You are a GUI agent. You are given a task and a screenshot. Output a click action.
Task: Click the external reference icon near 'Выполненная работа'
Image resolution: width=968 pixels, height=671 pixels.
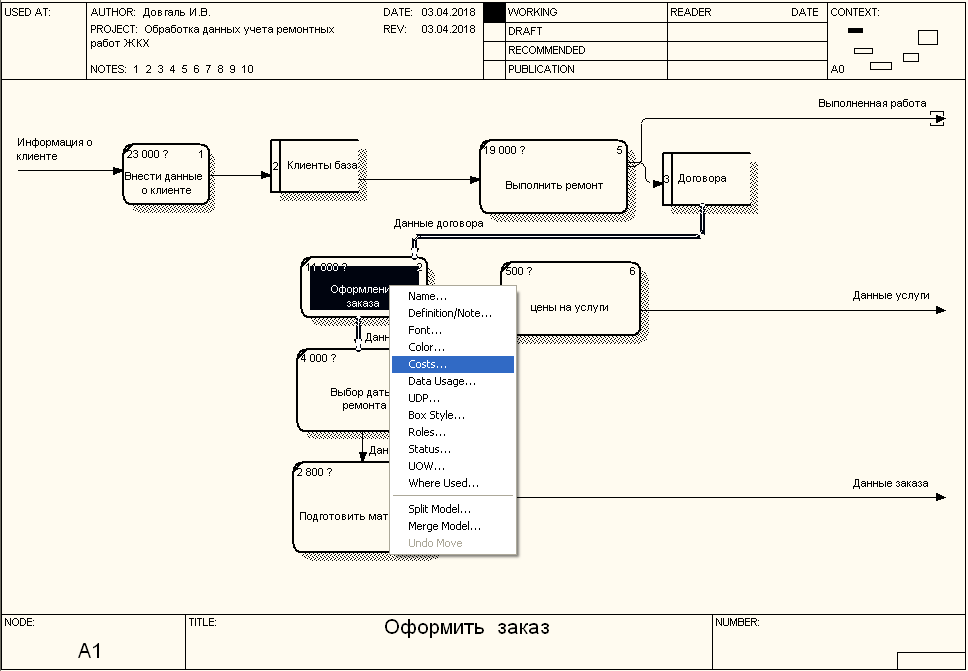pyautogui.click(x=937, y=119)
